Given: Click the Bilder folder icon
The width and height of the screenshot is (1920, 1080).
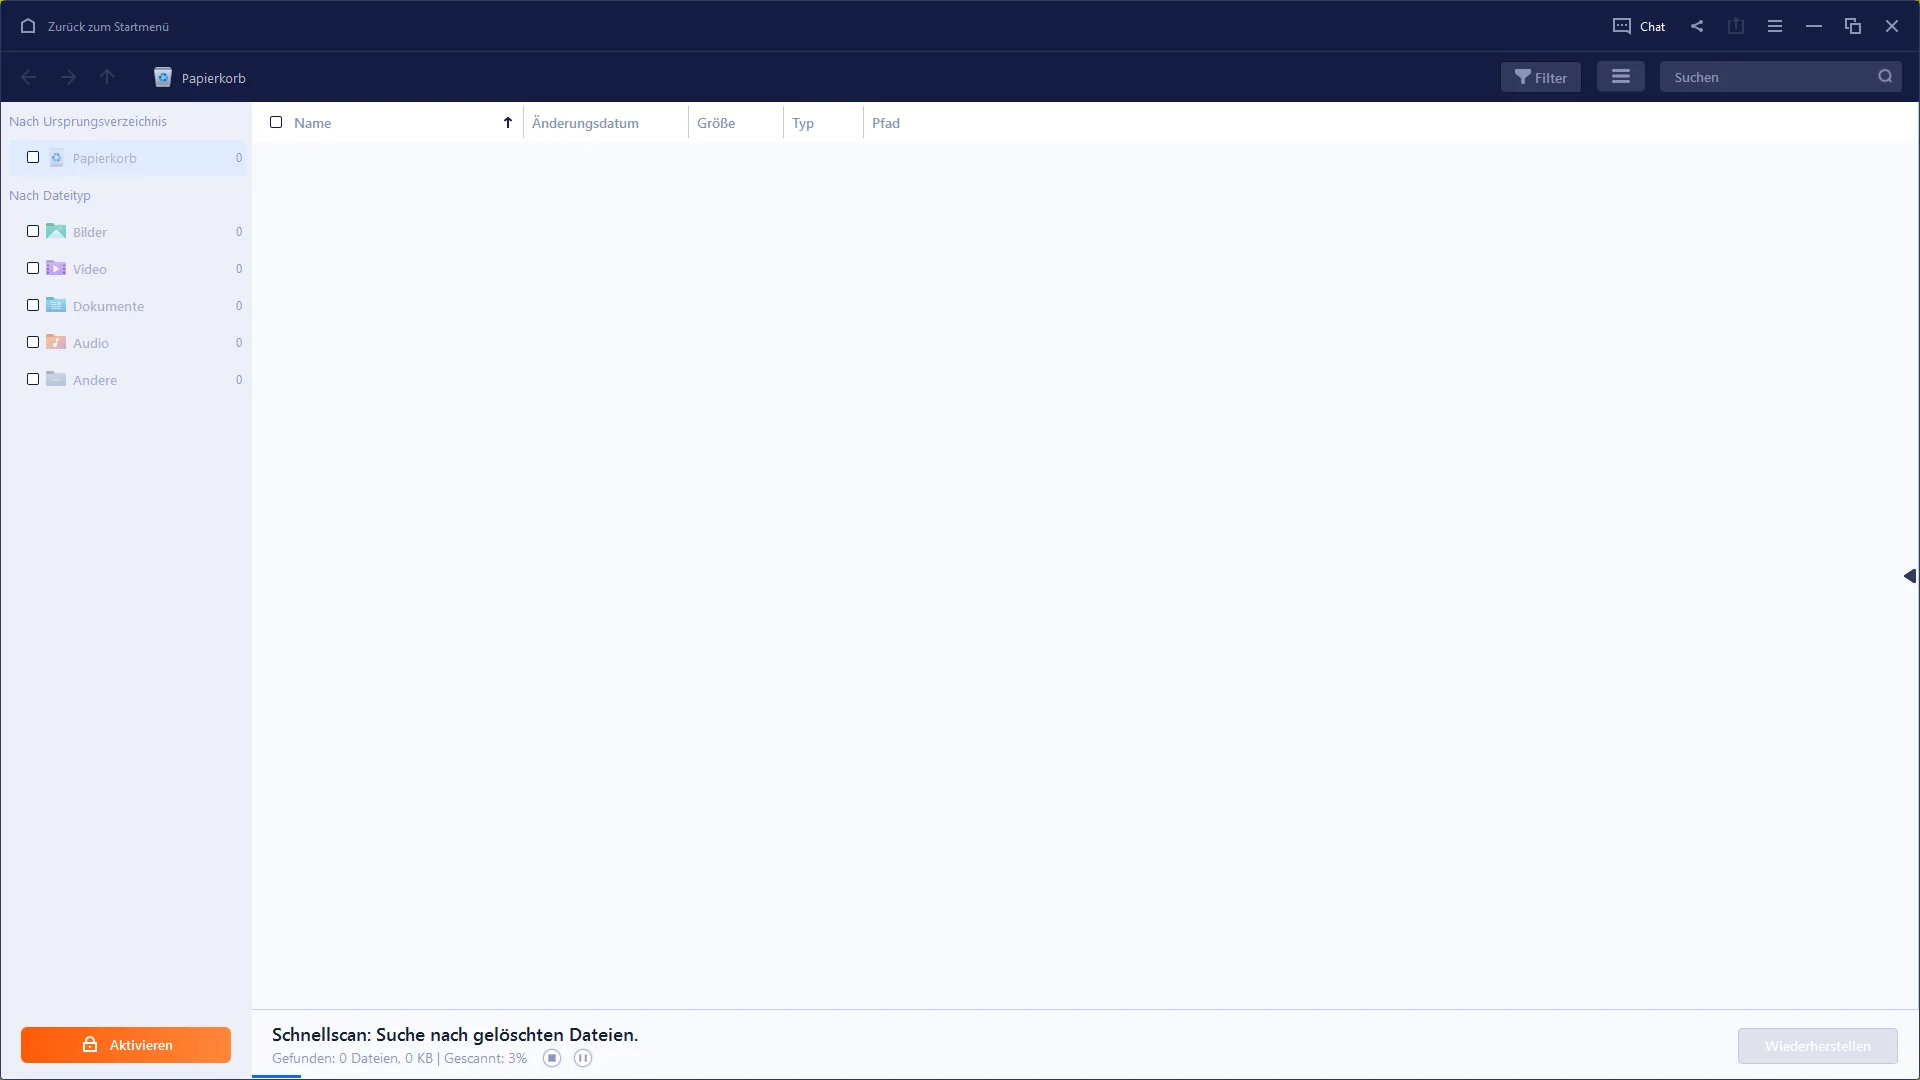Looking at the screenshot, I should point(56,231).
